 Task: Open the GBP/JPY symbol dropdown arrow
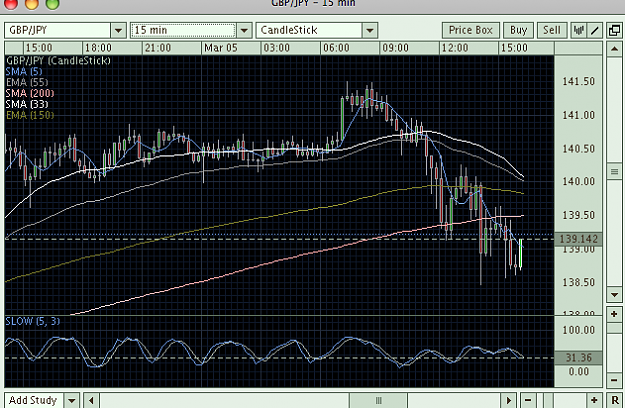click(x=118, y=30)
